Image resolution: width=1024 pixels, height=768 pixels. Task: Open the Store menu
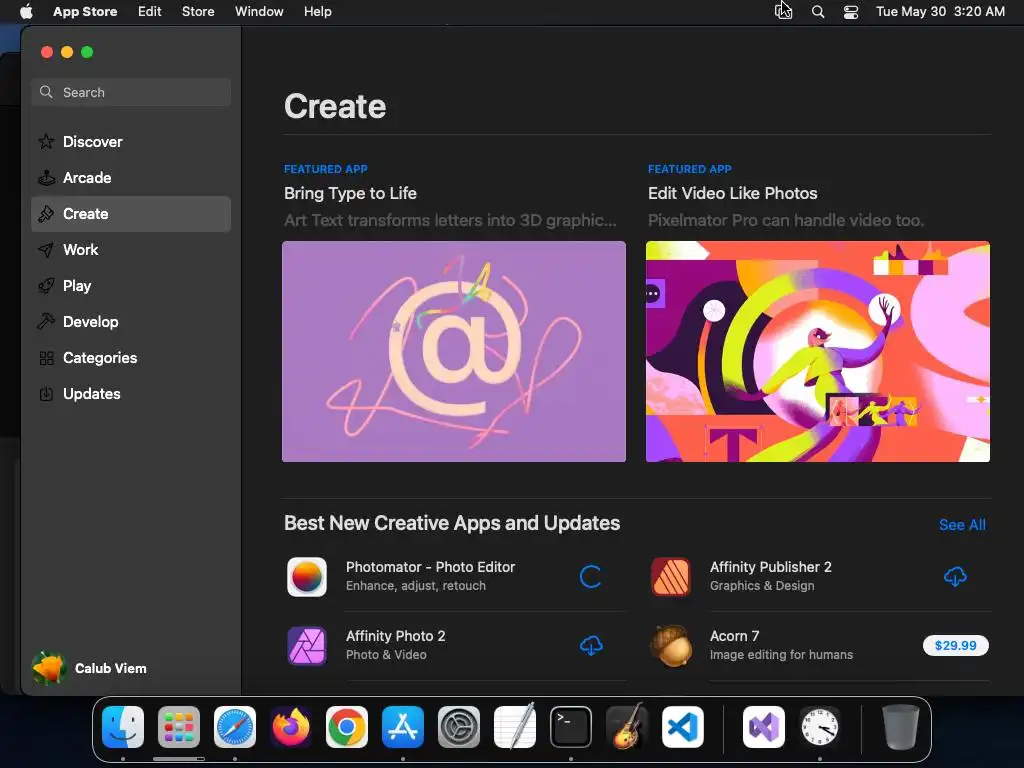pyautogui.click(x=198, y=11)
